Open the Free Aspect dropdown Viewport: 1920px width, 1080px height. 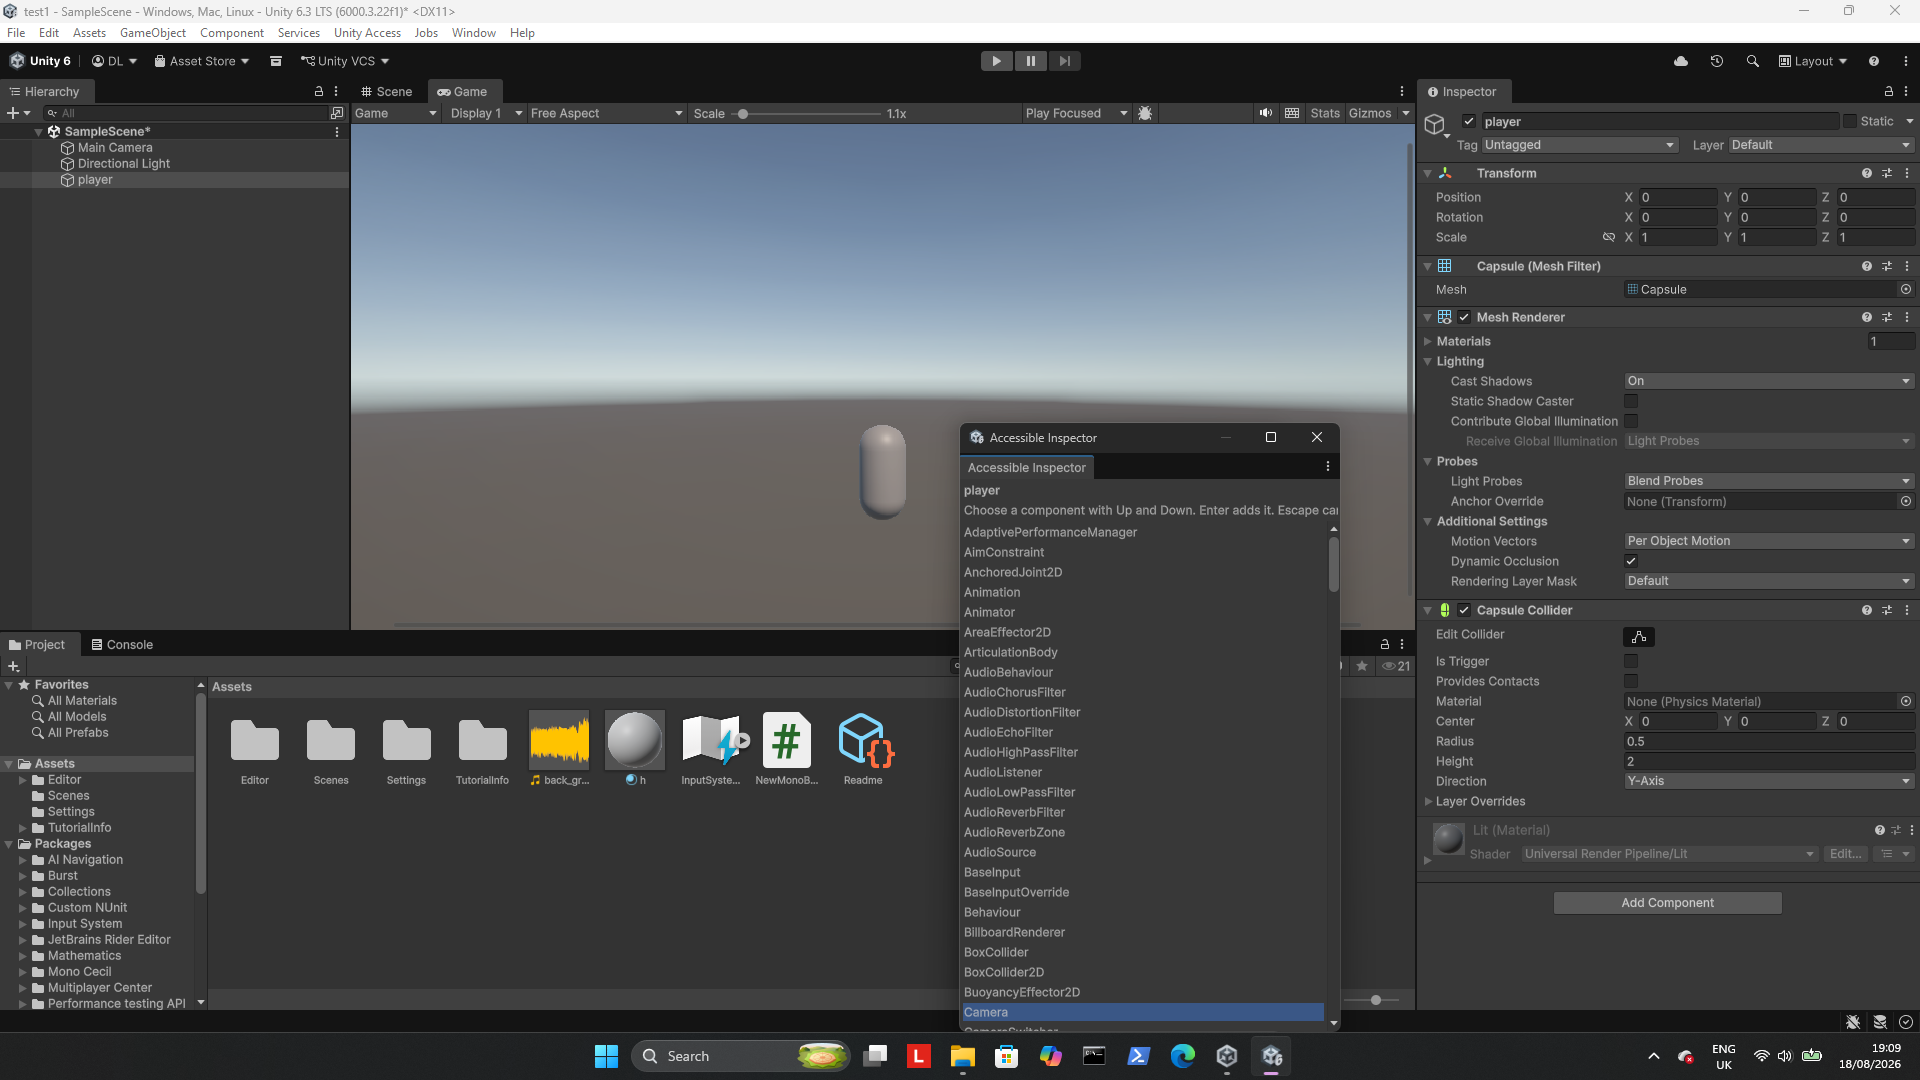(606, 113)
